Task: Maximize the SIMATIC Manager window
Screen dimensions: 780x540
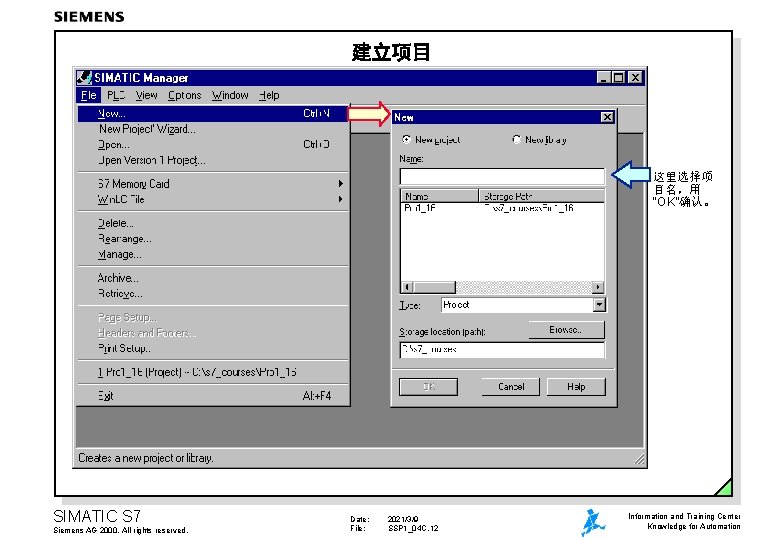Action: pyautogui.click(x=618, y=78)
